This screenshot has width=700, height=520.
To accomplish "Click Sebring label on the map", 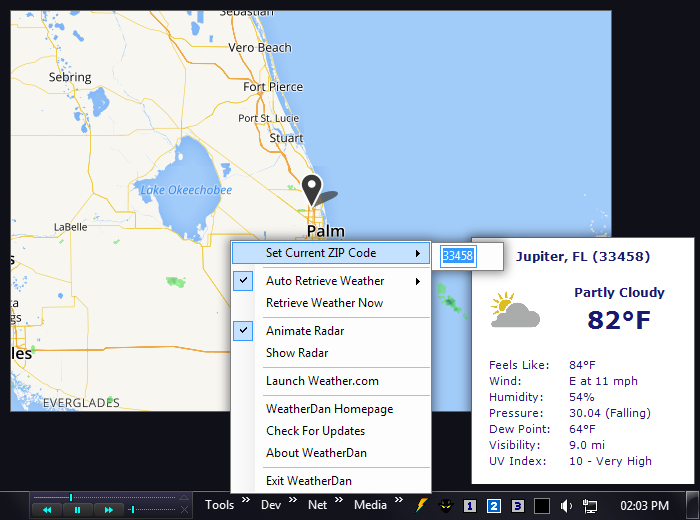I will [70, 77].
